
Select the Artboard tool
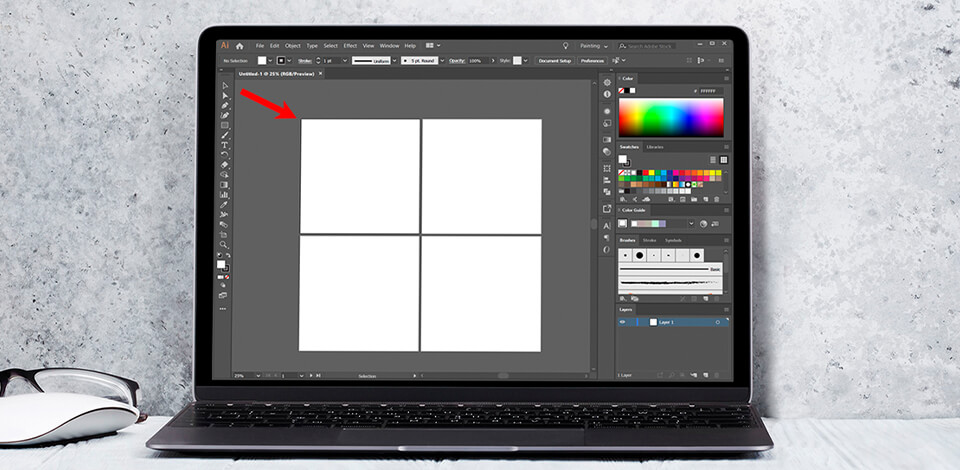[223, 234]
